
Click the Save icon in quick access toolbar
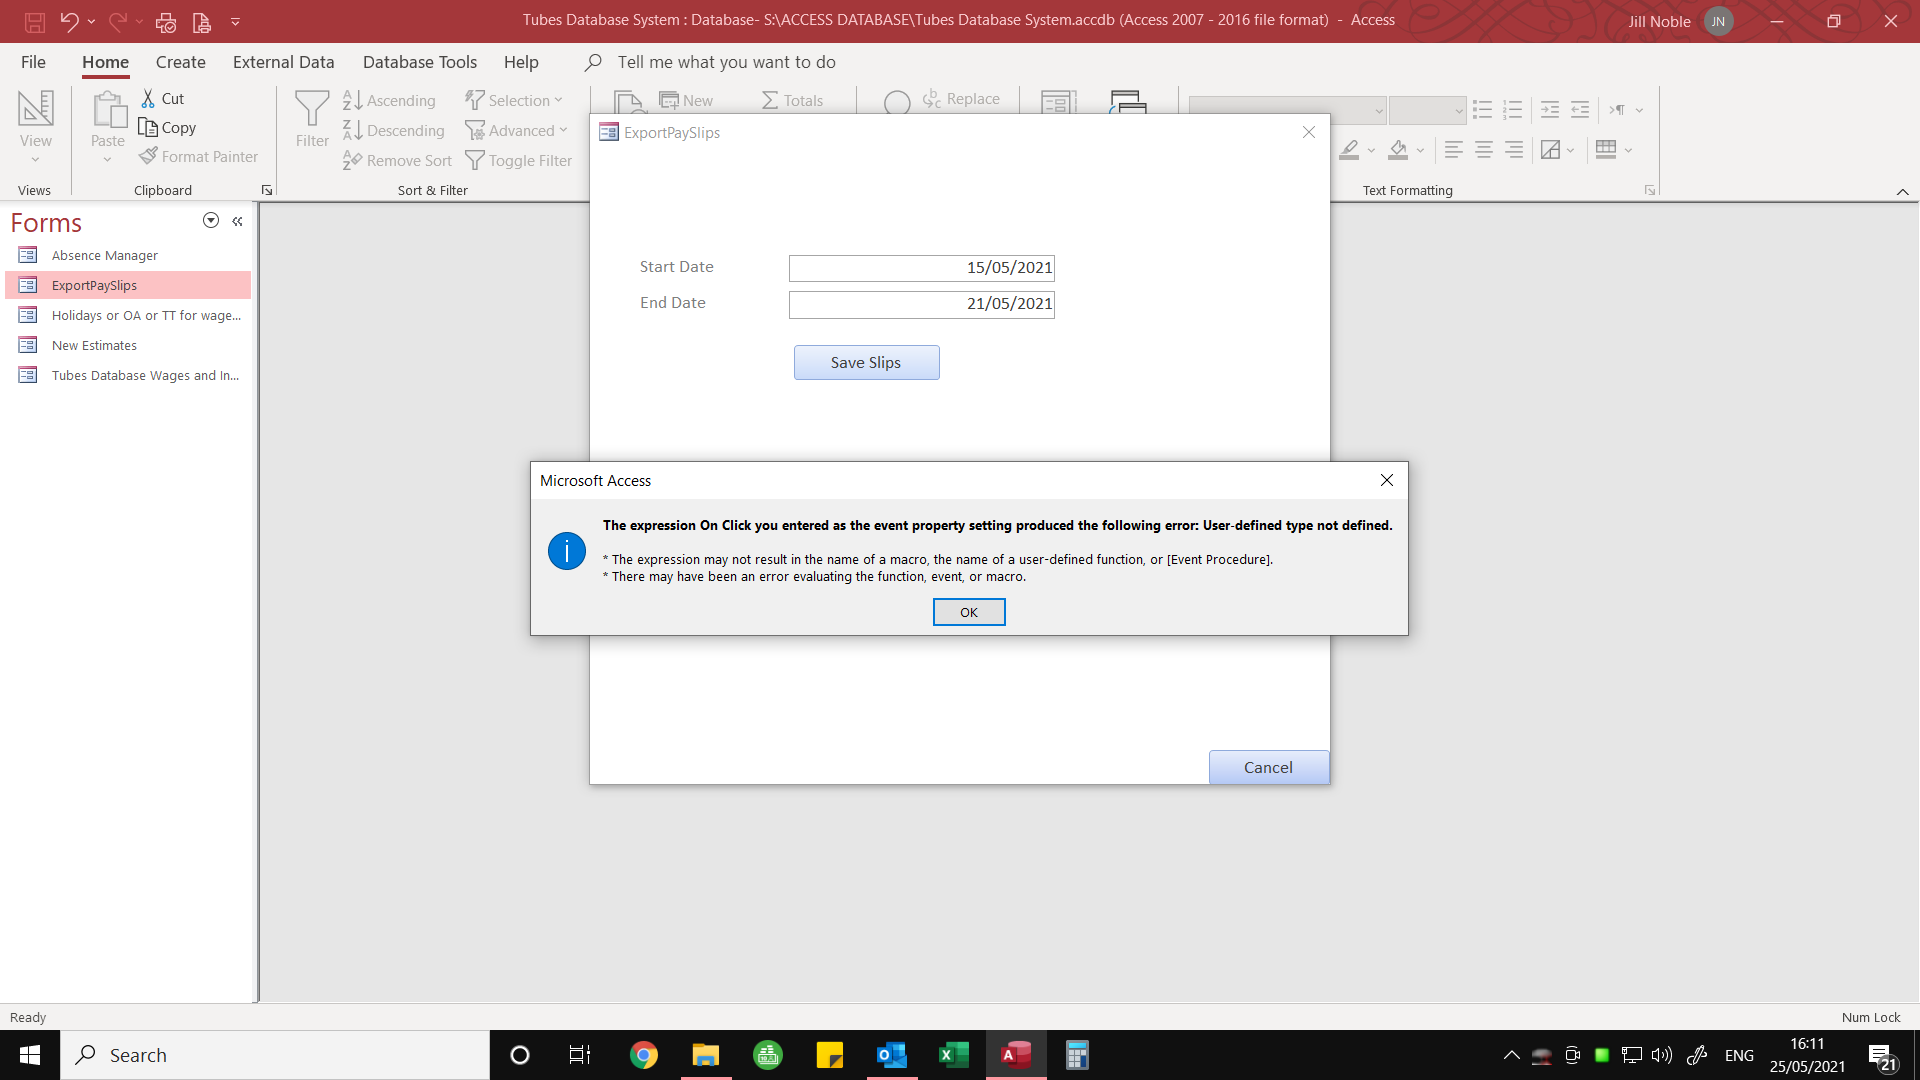(34, 21)
